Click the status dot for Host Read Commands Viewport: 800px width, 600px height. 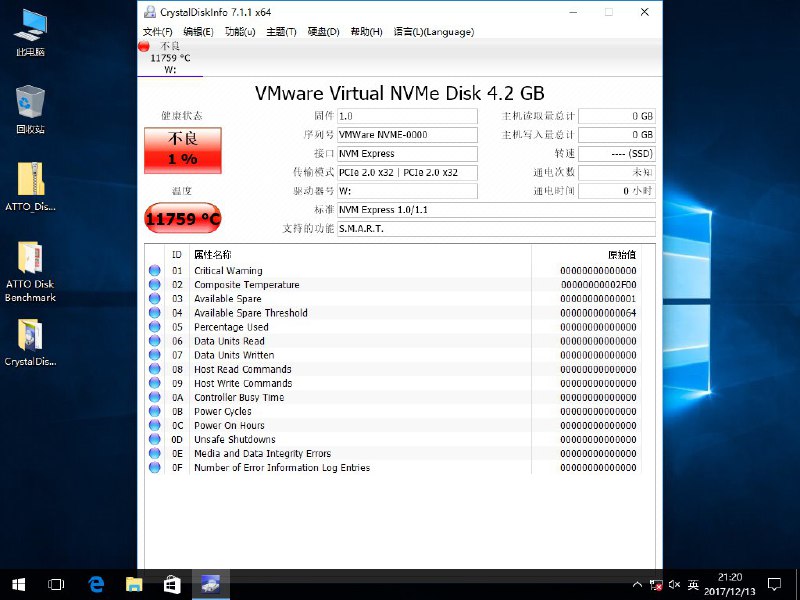(155, 369)
